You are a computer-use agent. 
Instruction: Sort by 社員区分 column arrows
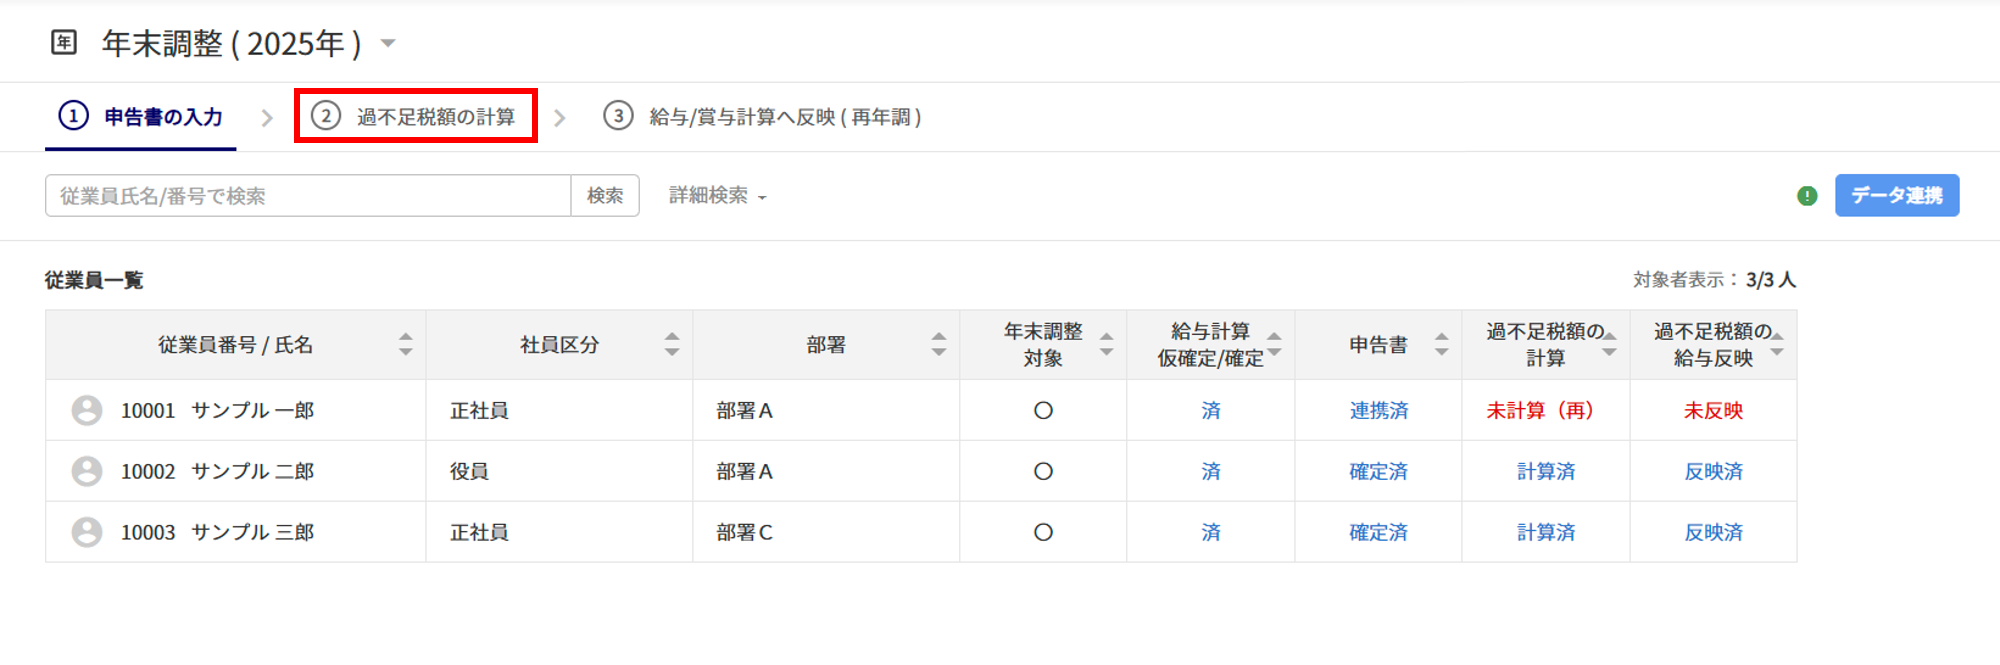672,345
